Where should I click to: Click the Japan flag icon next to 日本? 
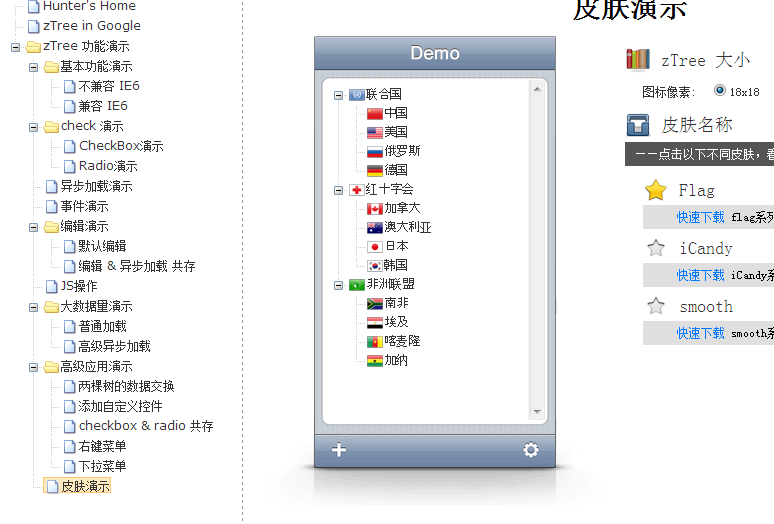click(375, 247)
